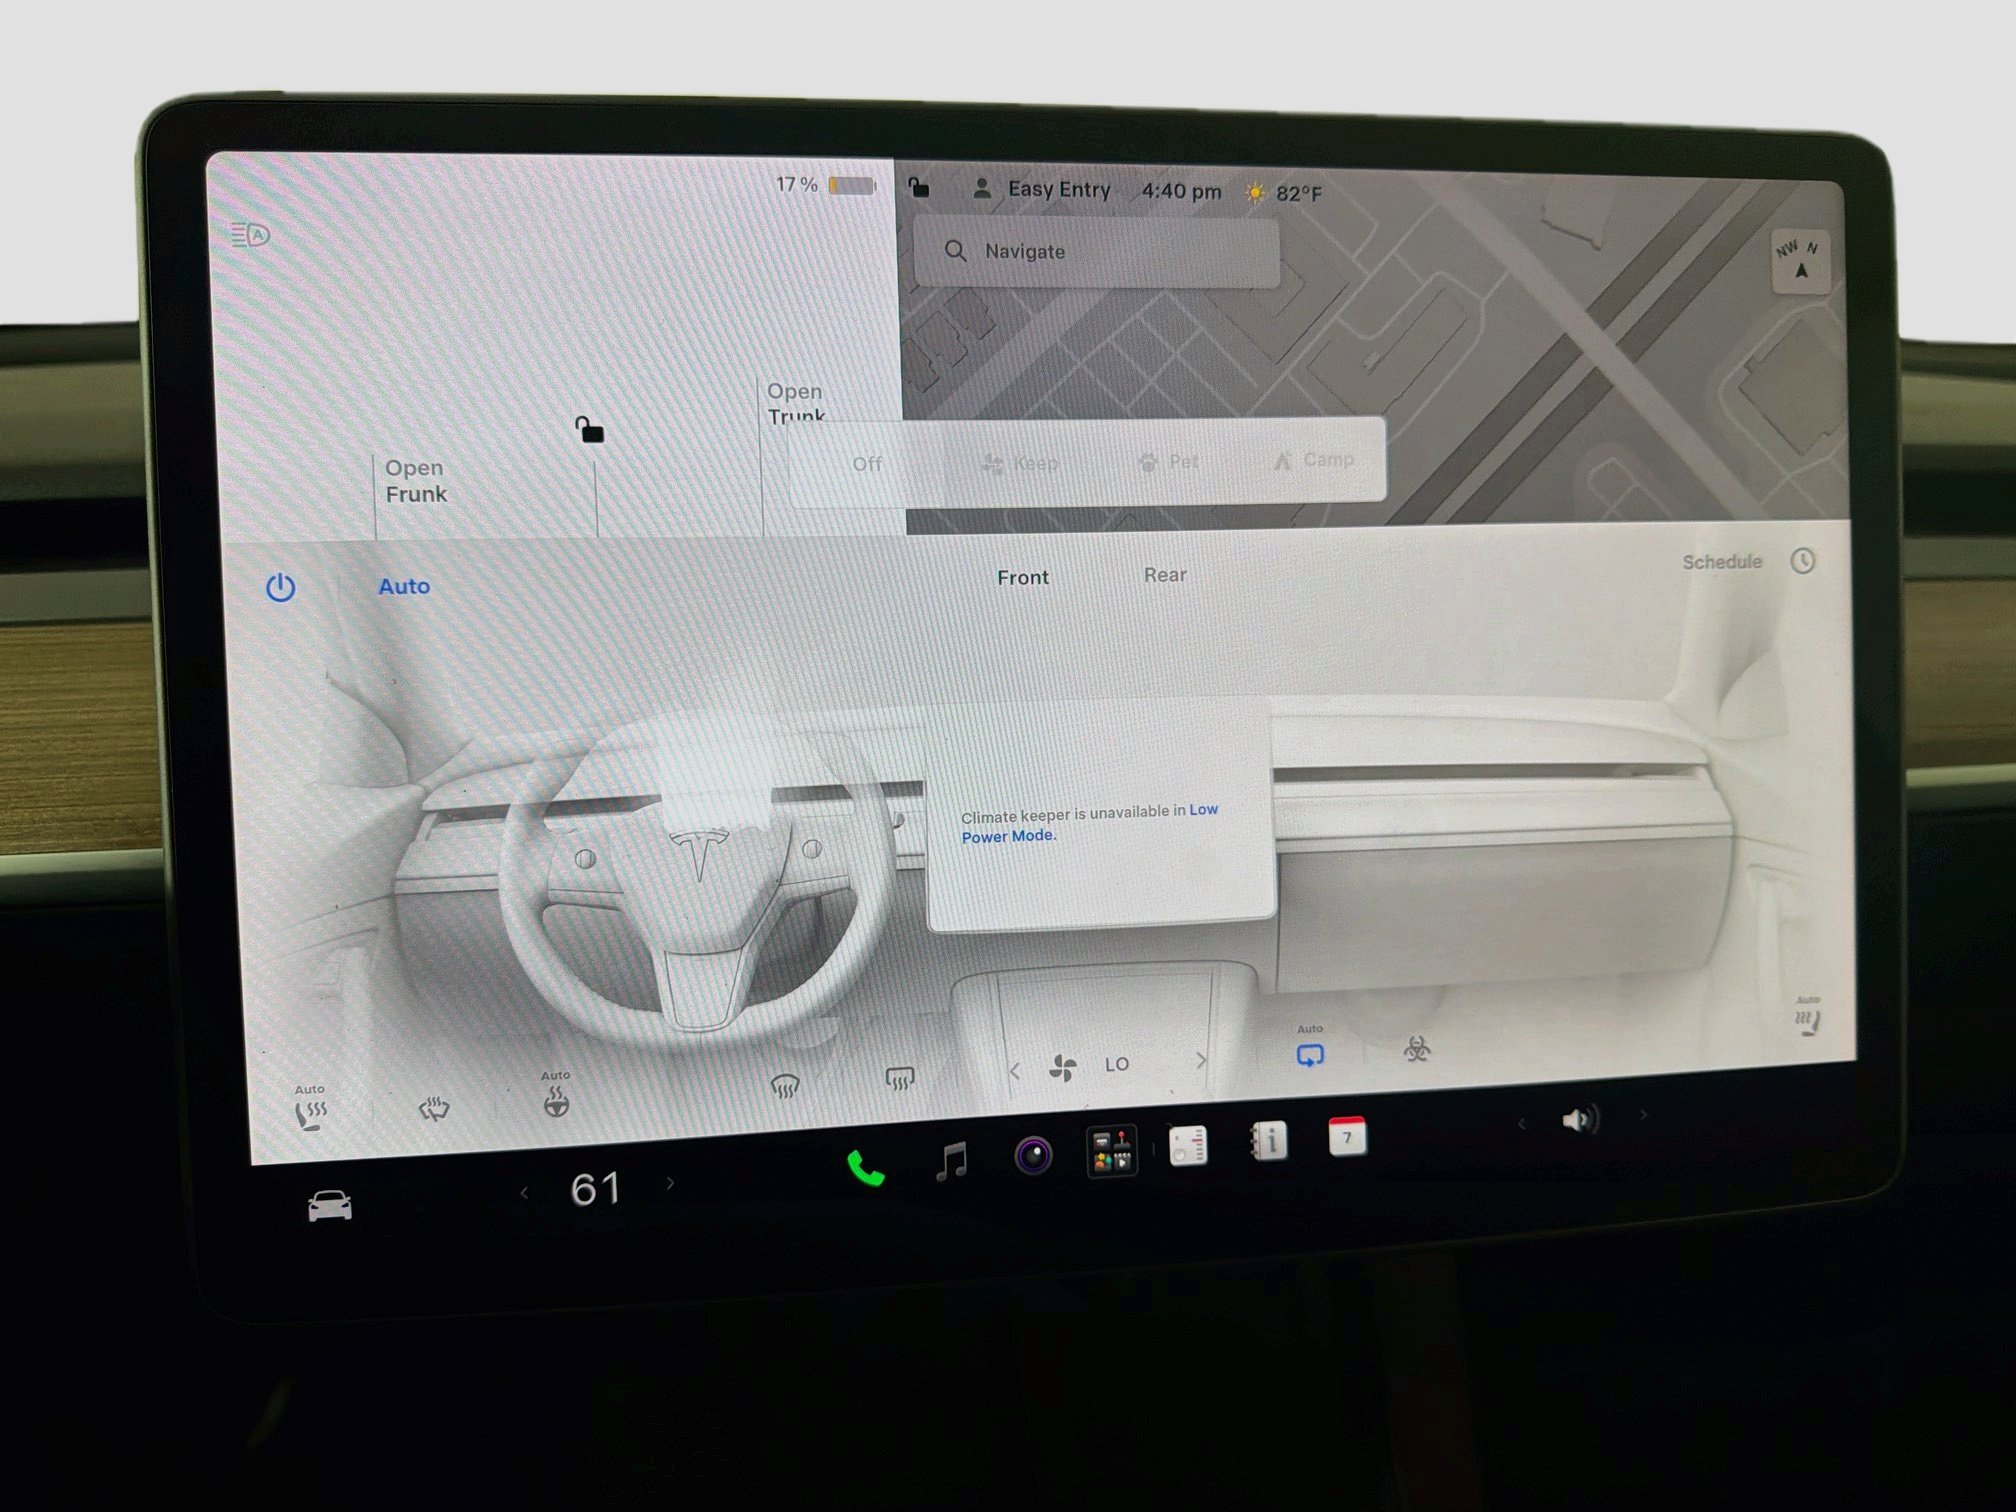Viewport: 2016px width, 1512px height.
Task: Tap Open Frunk
Action: point(415,481)
